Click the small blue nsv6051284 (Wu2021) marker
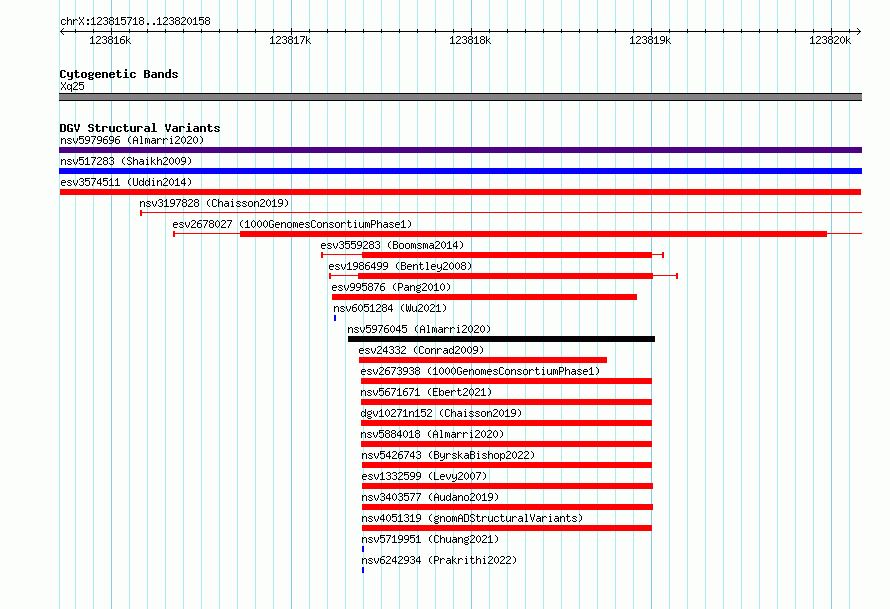 pos(335,318)
